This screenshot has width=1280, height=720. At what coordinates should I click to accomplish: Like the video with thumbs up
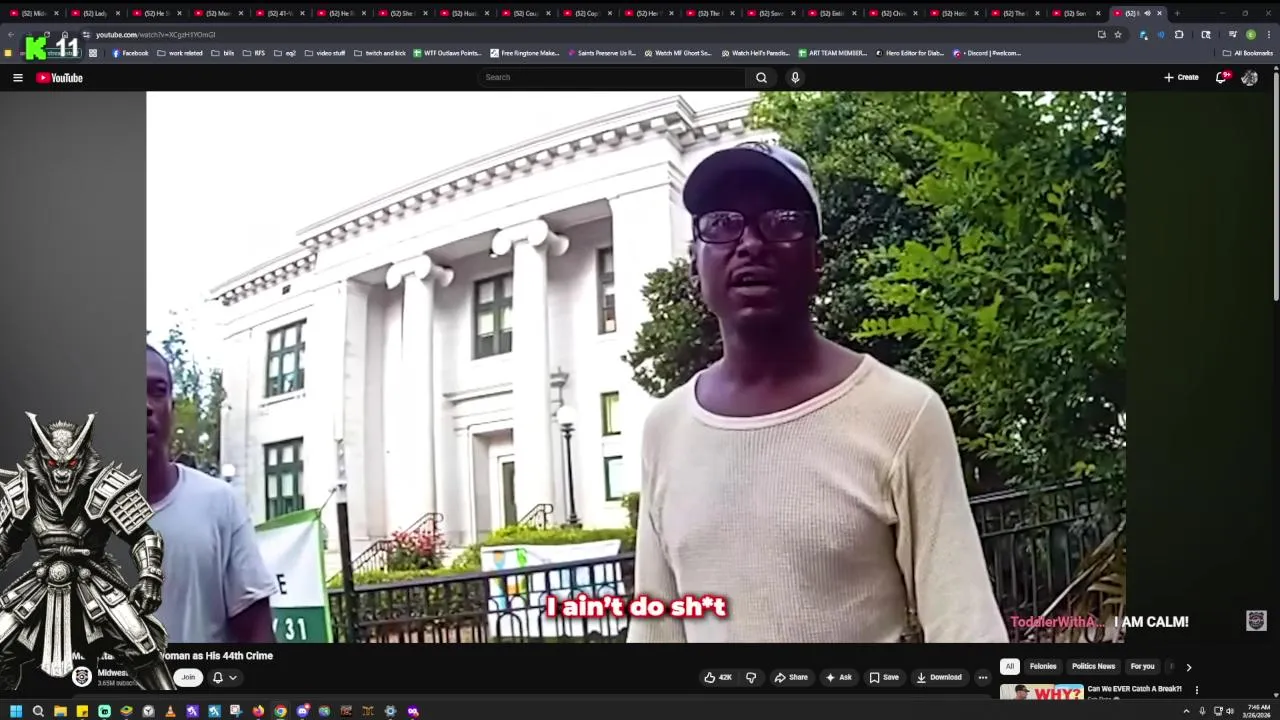click(717, 677)
